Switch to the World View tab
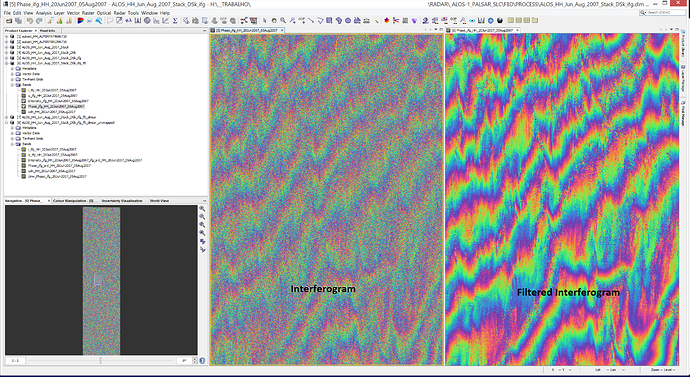Image resolution: width=690 pixels, height=377 pixels. [159, 201]
